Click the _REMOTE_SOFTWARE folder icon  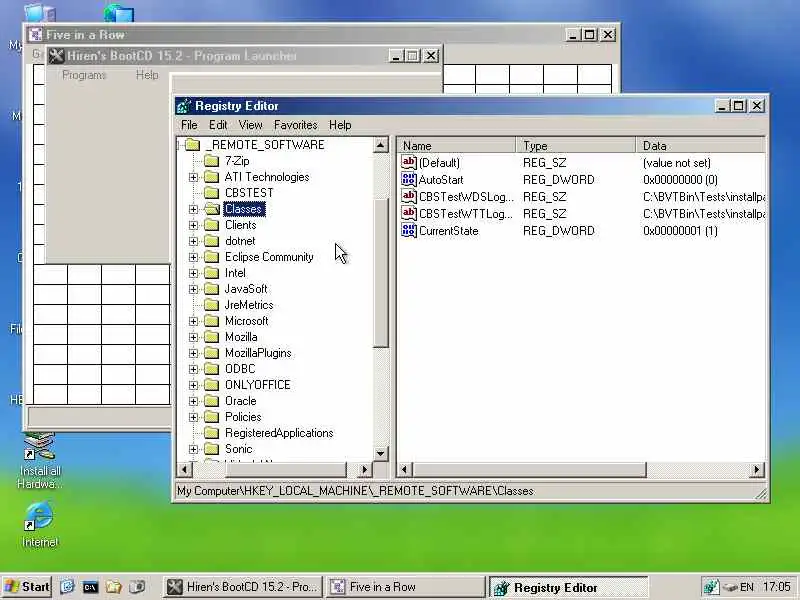click(192, 145)
